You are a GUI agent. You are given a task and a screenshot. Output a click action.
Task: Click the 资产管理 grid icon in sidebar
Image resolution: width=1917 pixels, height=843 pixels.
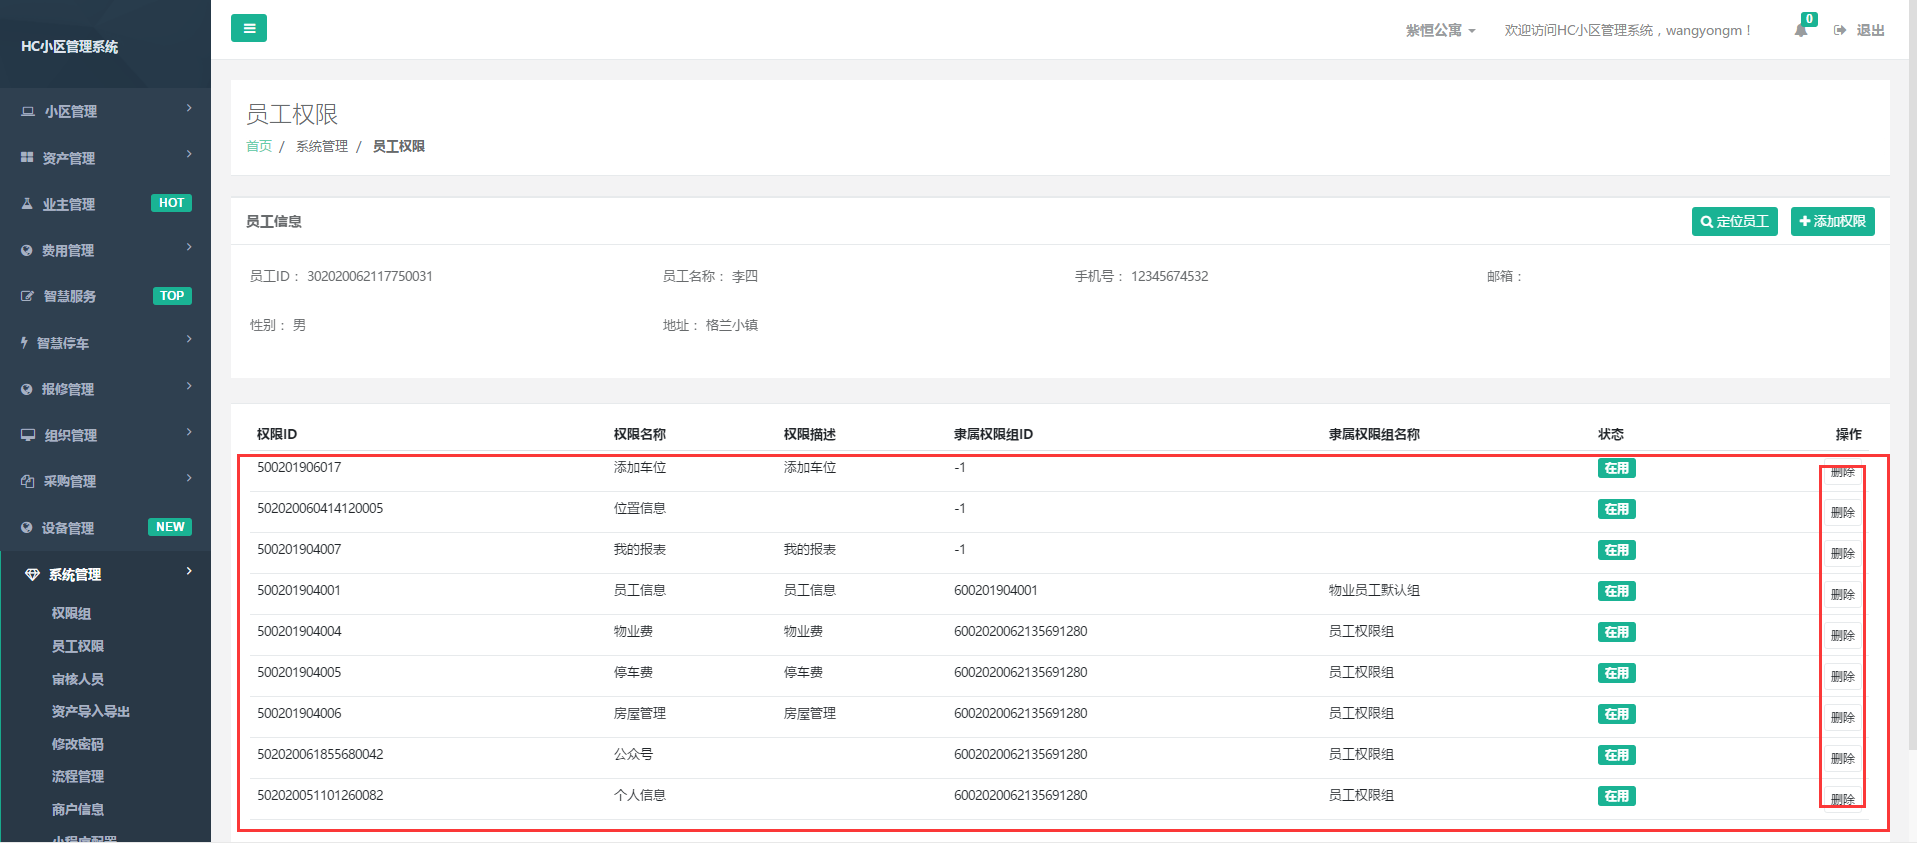27,157
